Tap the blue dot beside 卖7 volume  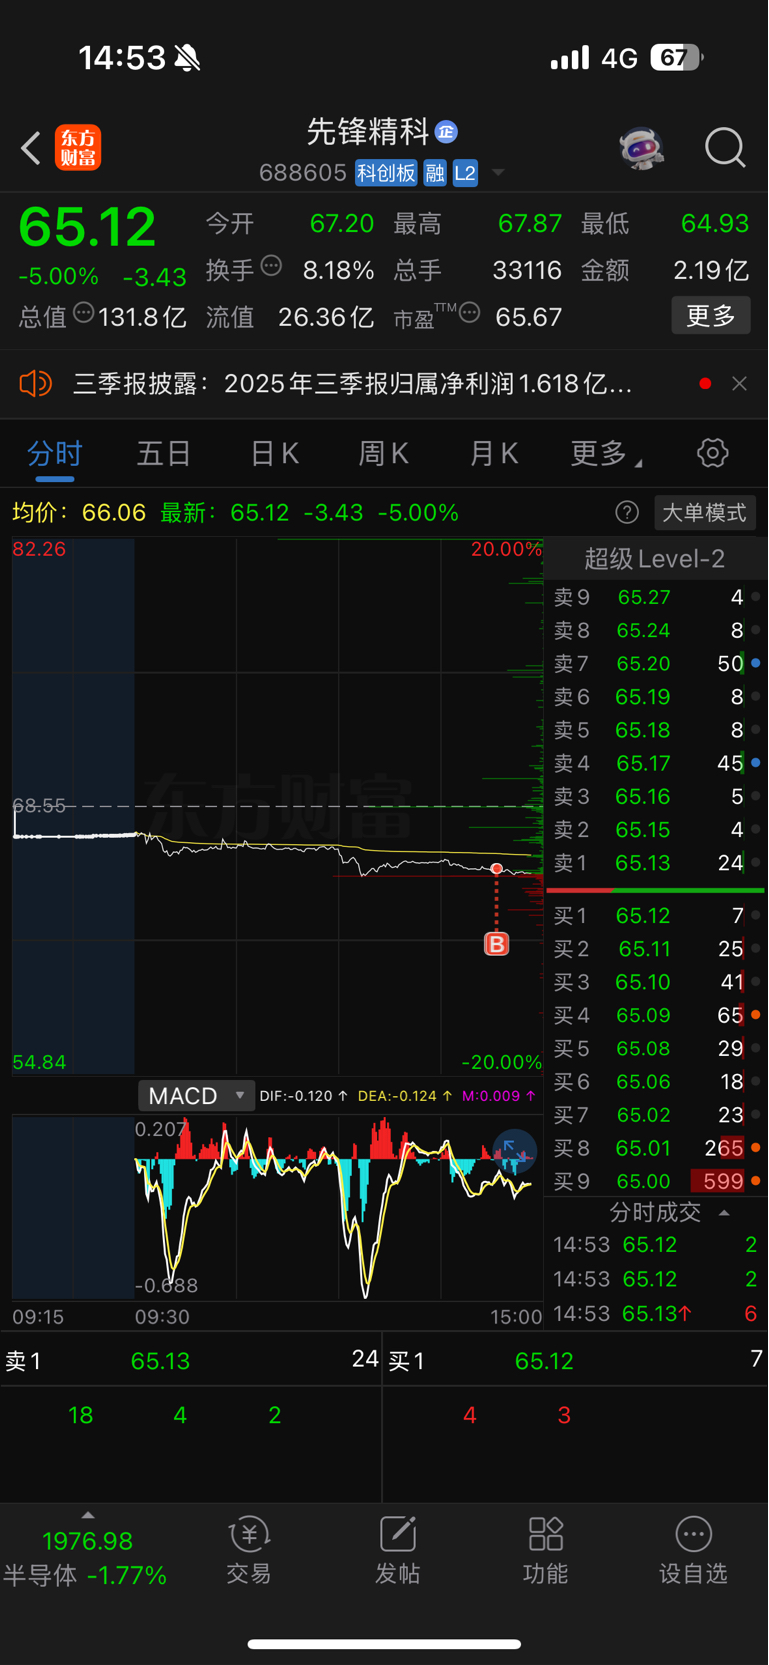tap(756, 663)
